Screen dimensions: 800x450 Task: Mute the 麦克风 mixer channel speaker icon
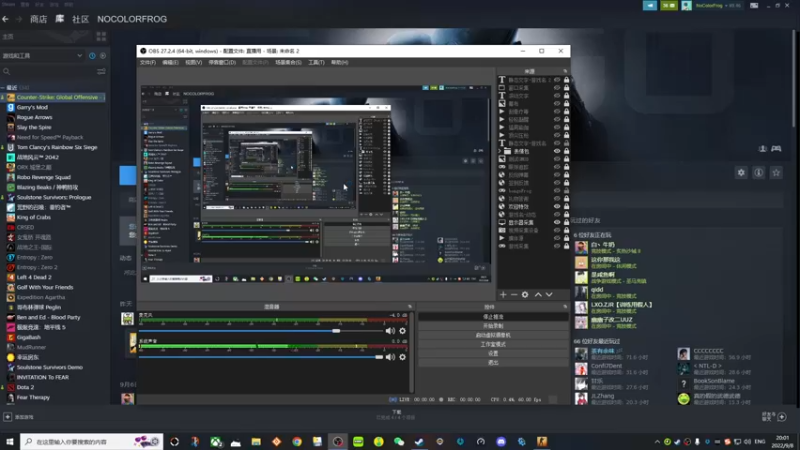390,331
